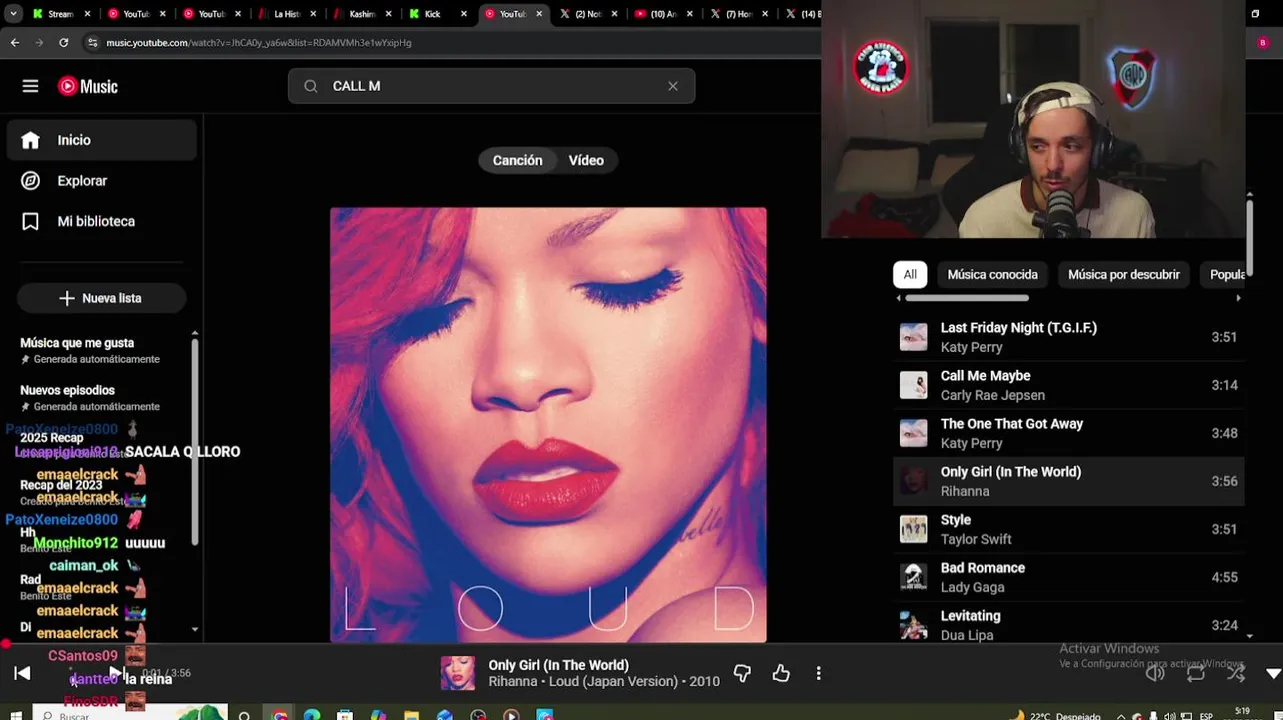Switch to the Stream browser tab

pyautogui.click(x=61, y=14)
